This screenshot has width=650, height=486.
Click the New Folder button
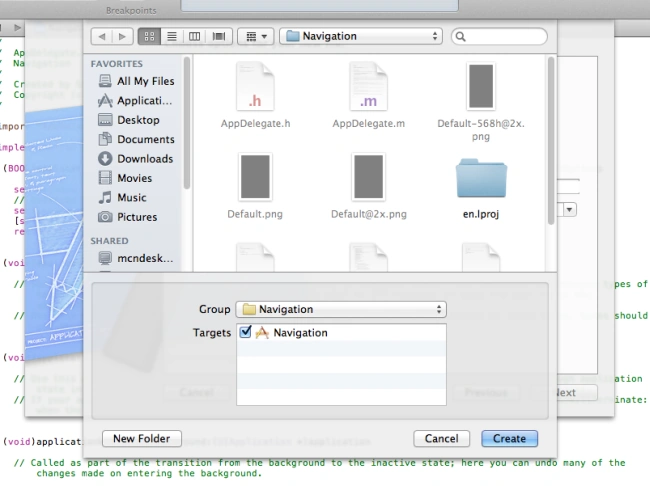click(142, 439)
